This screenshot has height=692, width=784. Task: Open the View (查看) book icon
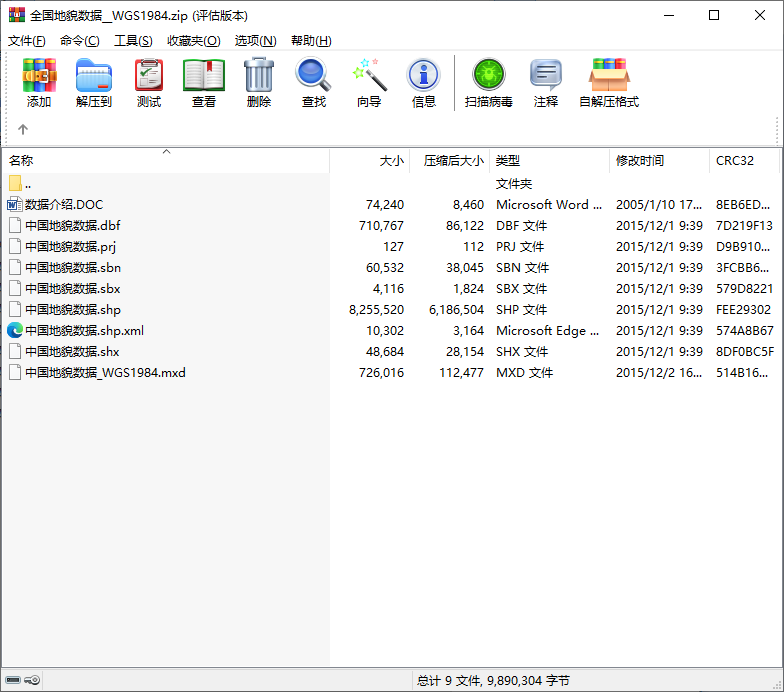[204, 75]
